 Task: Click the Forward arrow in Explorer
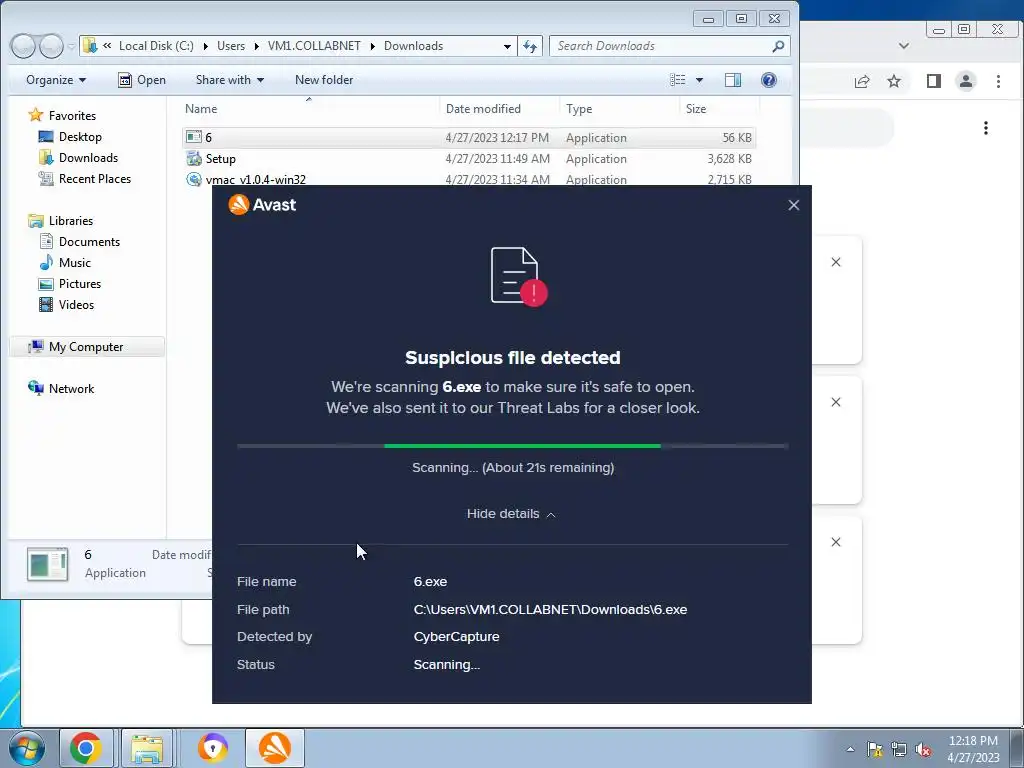coord(51,46)
